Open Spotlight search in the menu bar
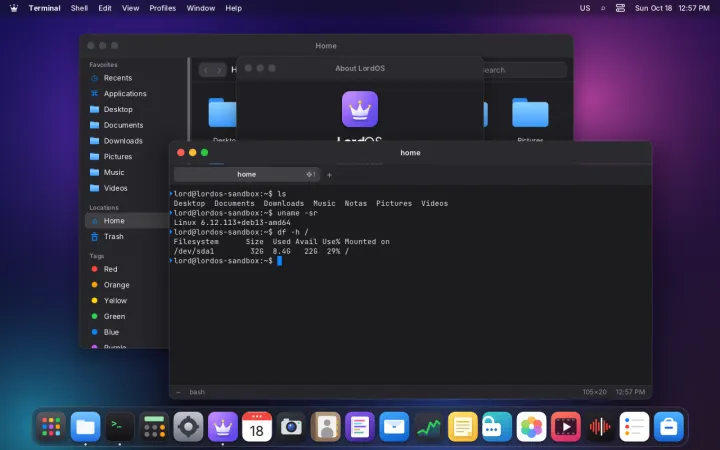The width and height of the screenshot is (720, 450). [x=602, y=8]
